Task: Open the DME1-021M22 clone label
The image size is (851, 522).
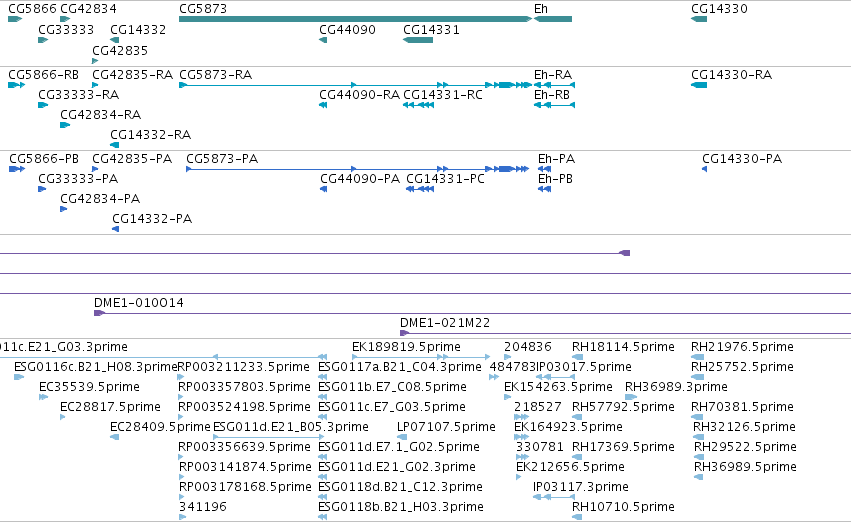Action: [445, 323]
